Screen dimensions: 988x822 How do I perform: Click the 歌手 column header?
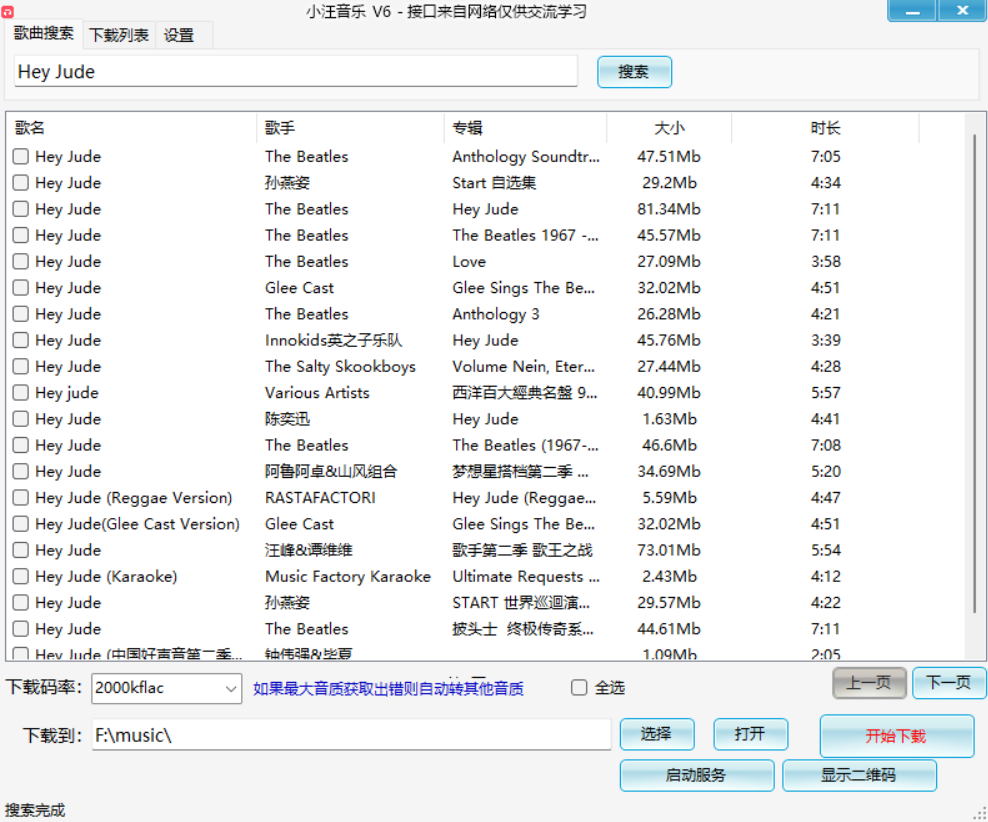point(350,128)
